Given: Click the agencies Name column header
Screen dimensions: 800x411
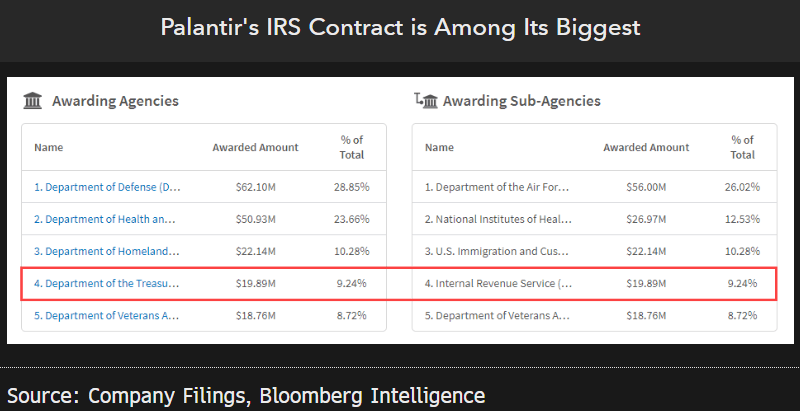Looking at the screenshot, I should (x=49, y=148).
